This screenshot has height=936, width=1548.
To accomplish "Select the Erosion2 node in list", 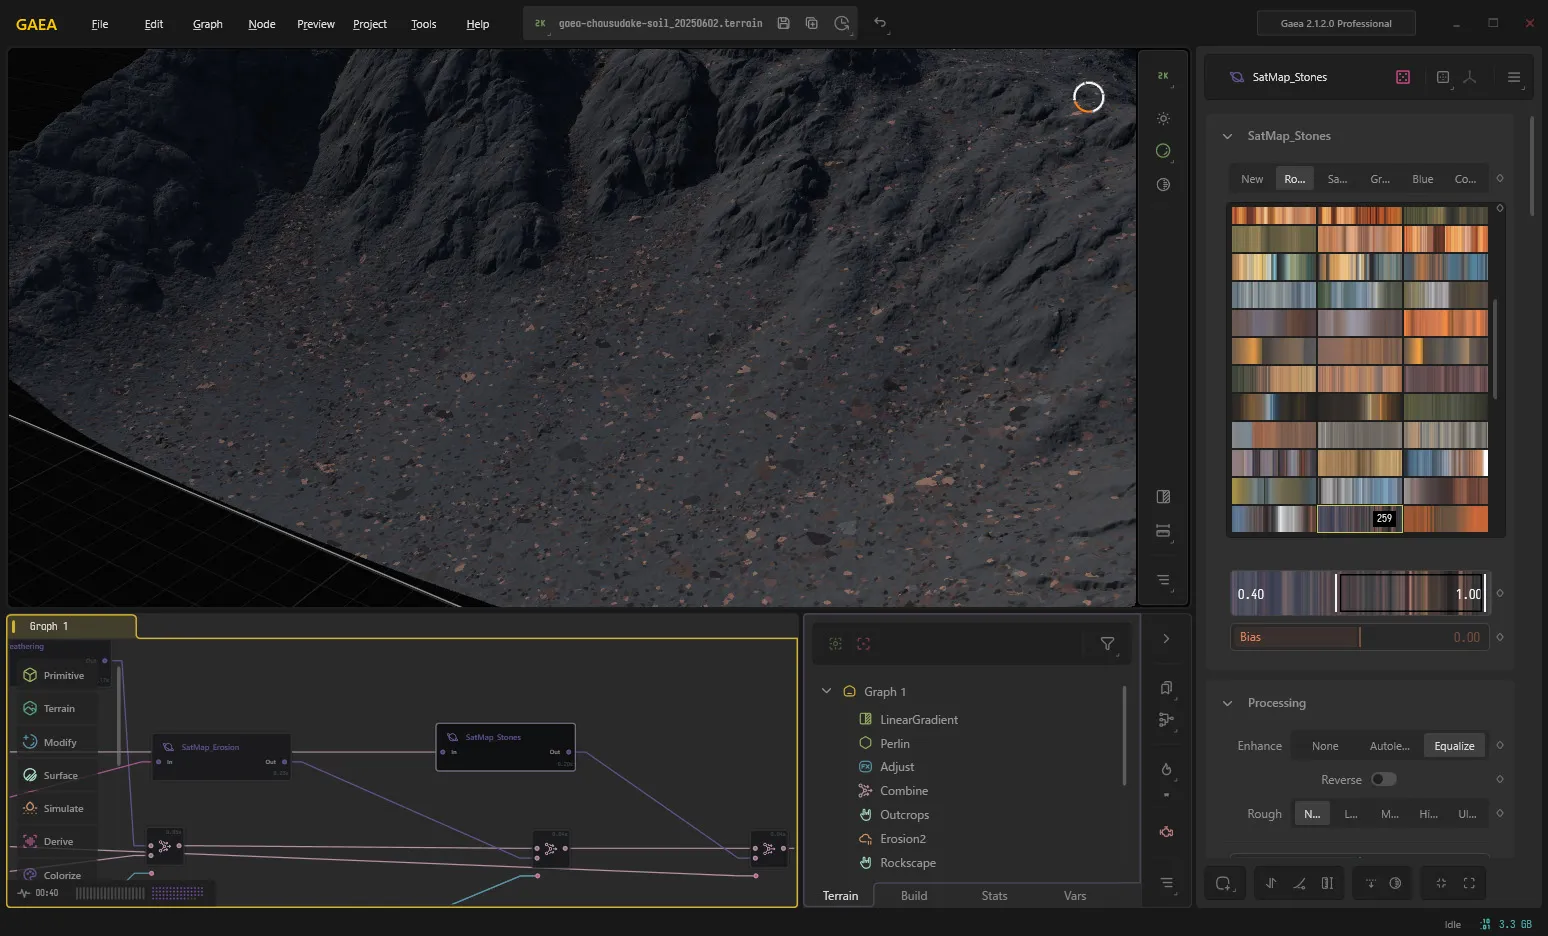I will coord(902,839).
